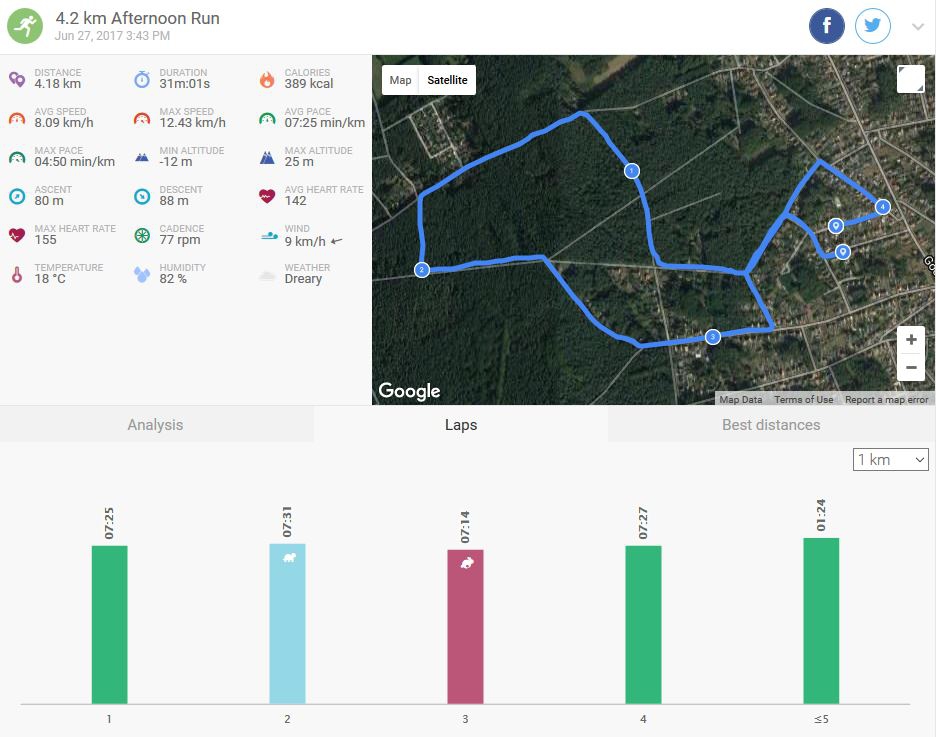Switch to standard Map view
Viewport: 936px width, 737px height.
(x=400, y=80)
